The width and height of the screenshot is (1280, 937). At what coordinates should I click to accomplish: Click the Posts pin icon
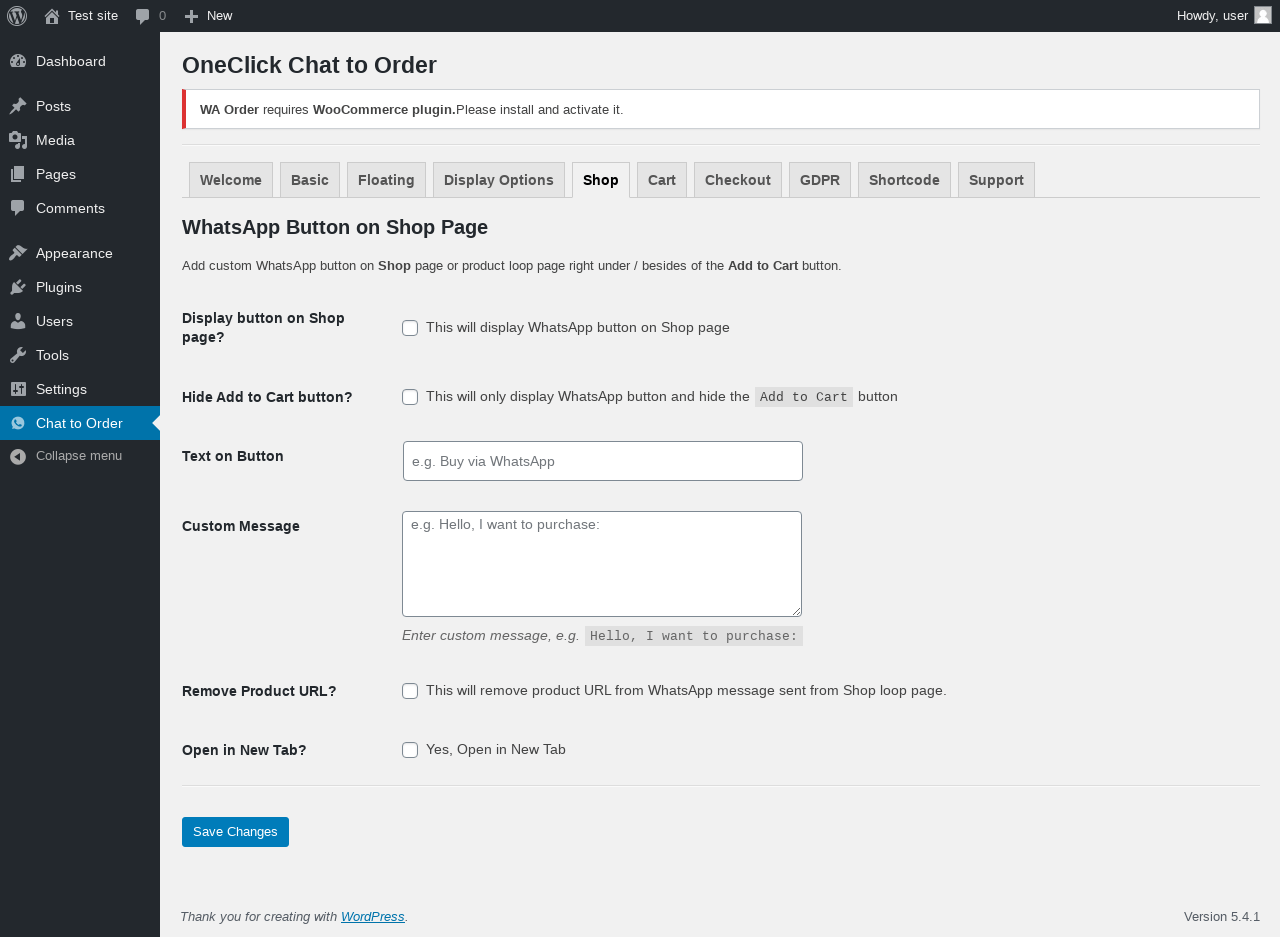pos(18,106)
